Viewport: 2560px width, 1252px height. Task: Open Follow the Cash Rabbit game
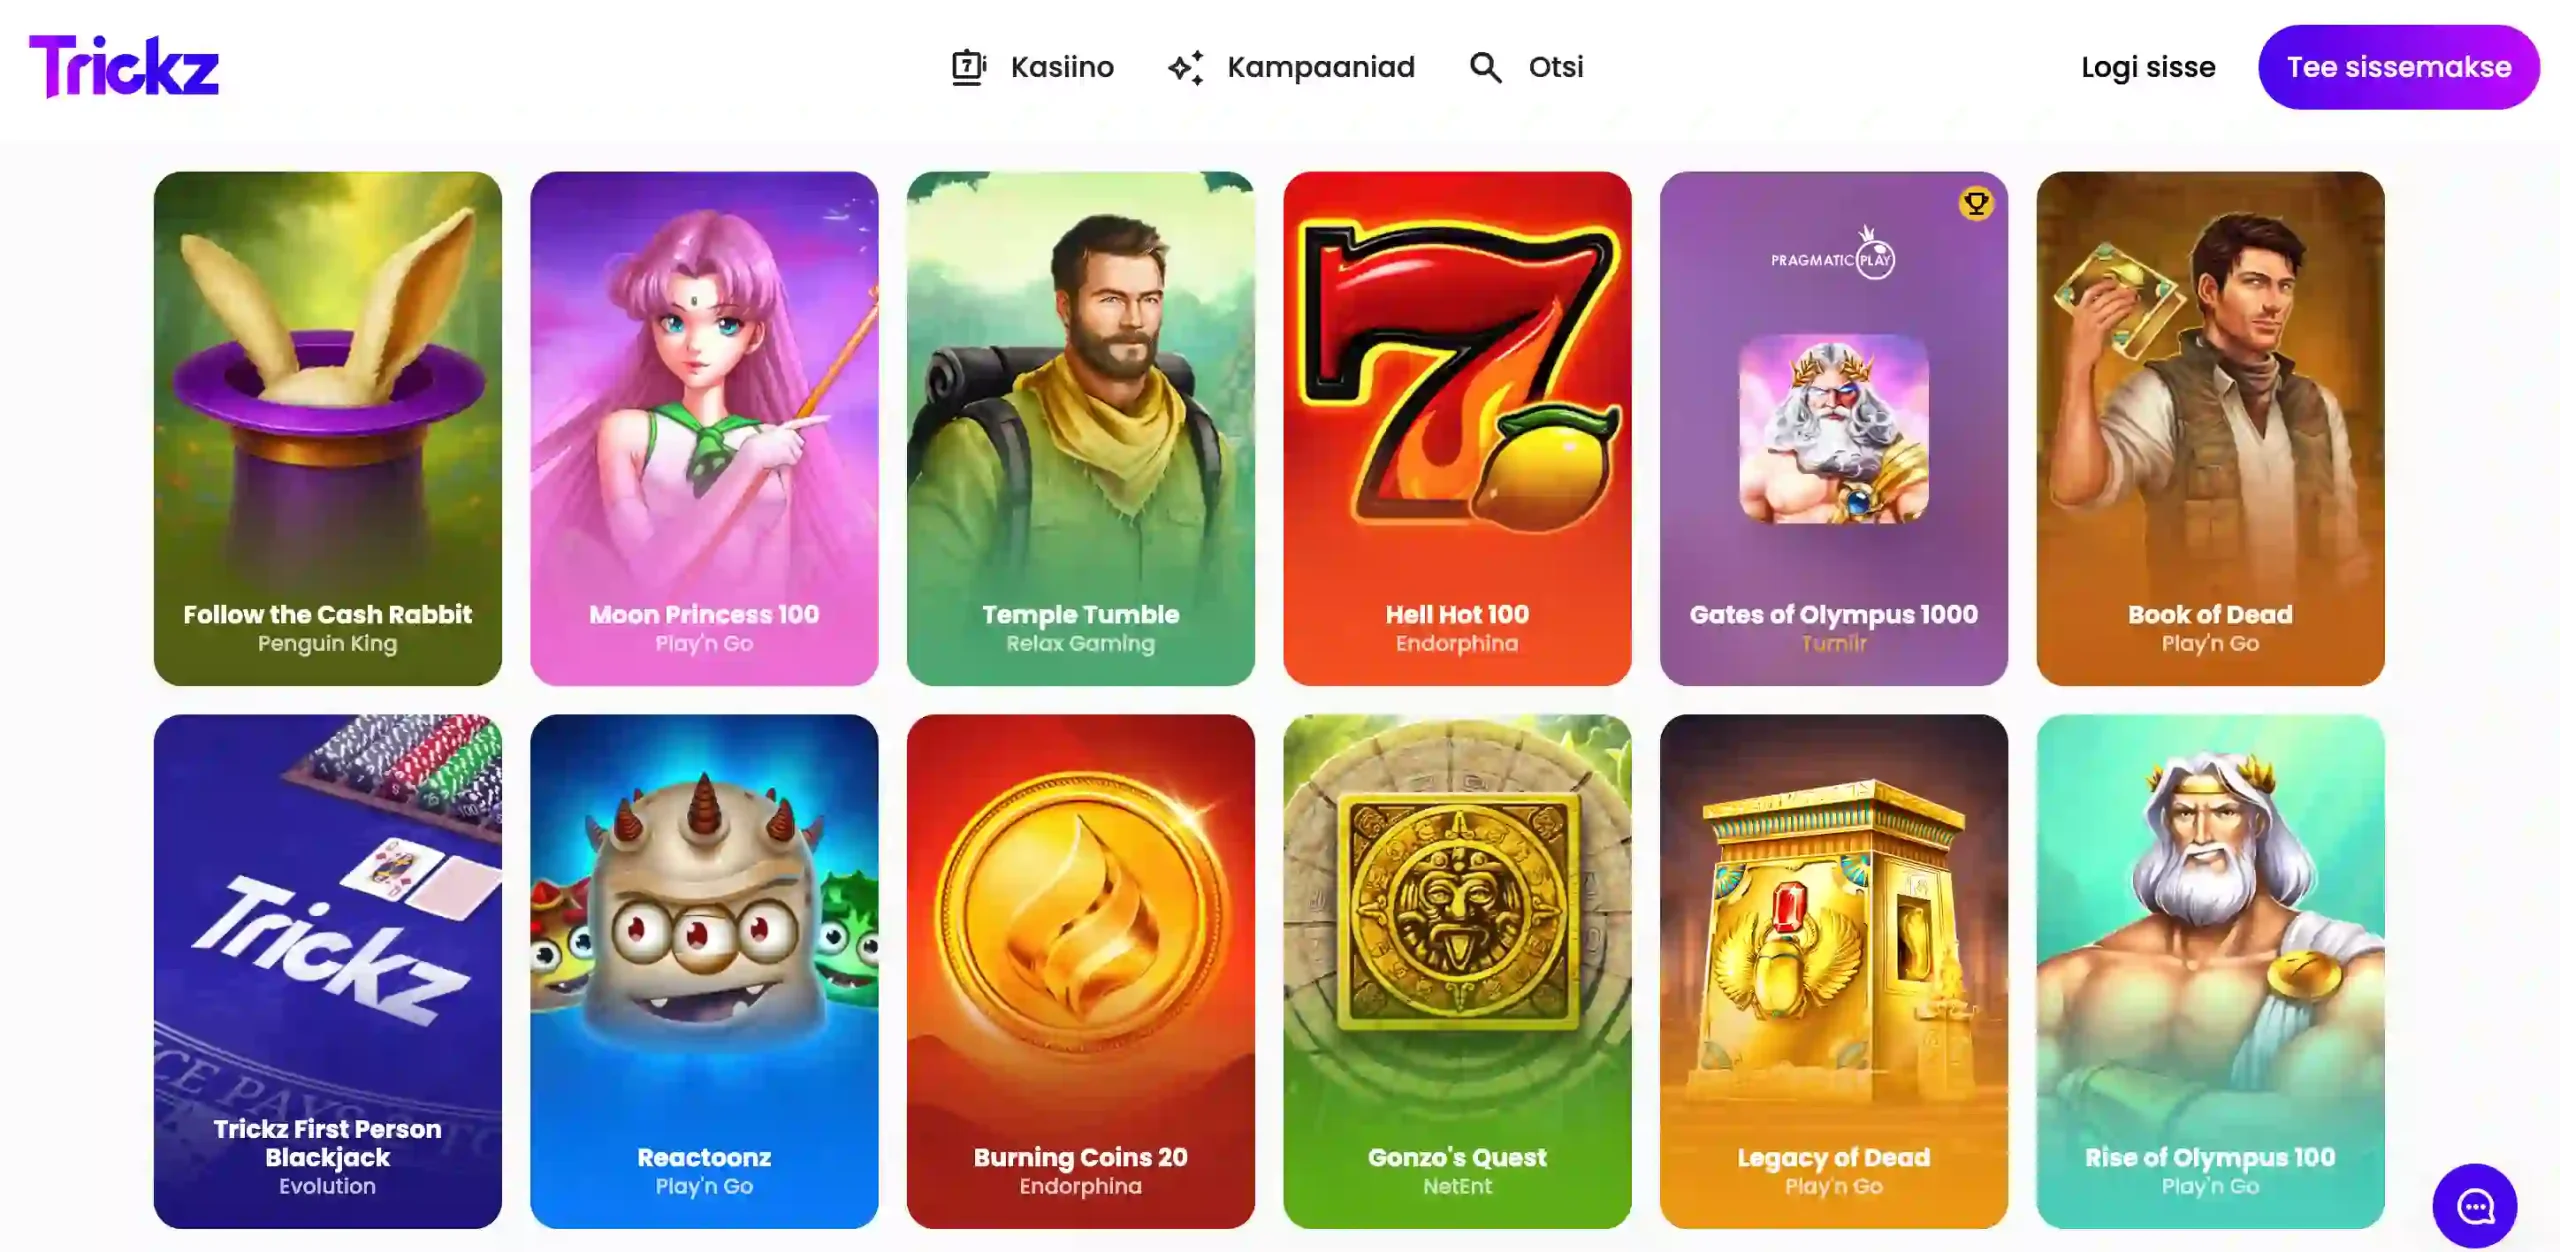pos(328,428)
